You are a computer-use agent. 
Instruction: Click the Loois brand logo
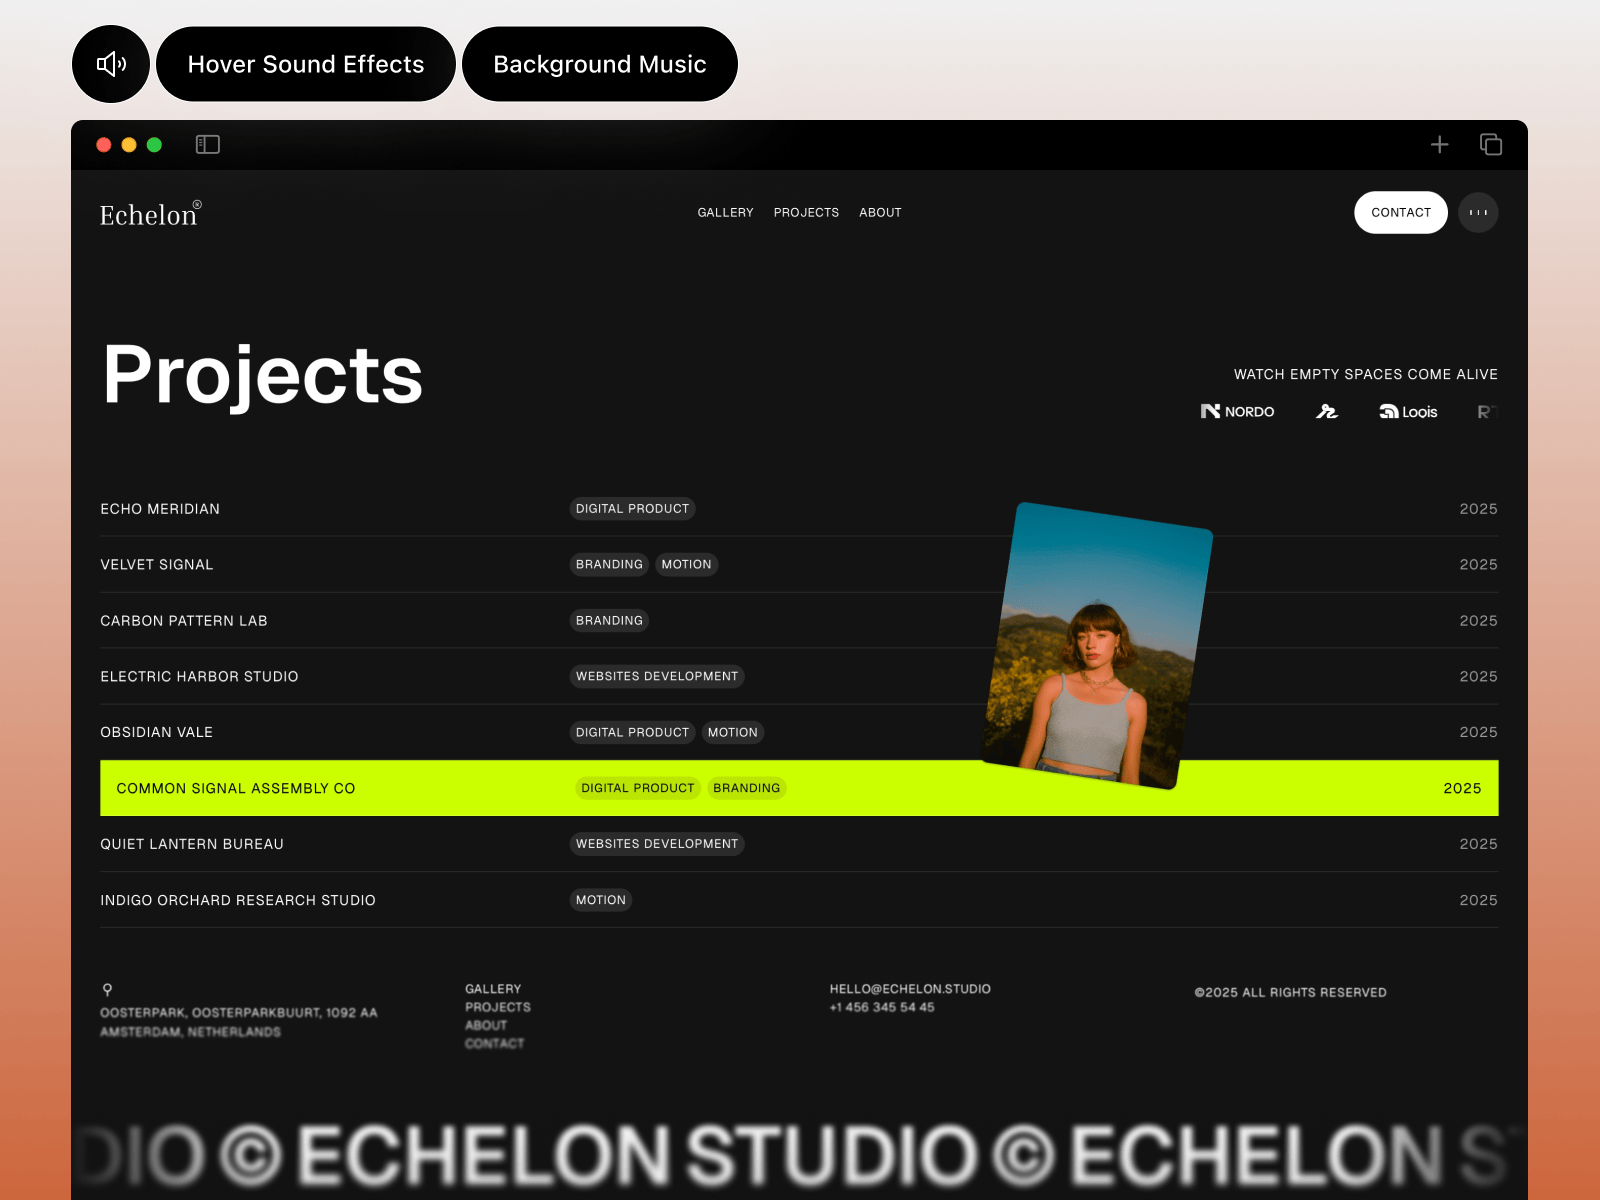pyautogui.click(x=1408, y=411)
